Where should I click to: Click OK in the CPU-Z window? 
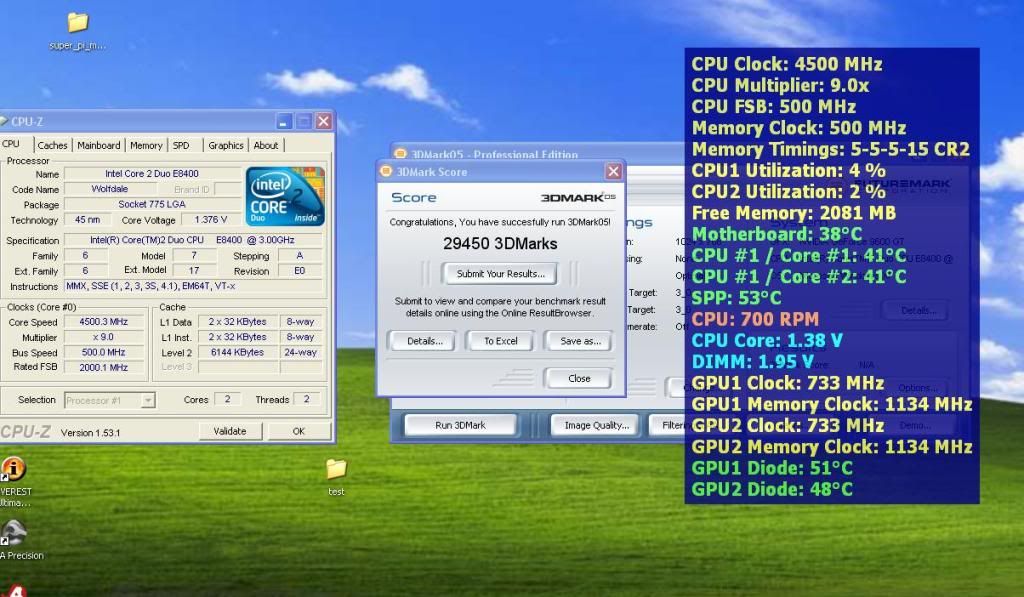[298, 431]
